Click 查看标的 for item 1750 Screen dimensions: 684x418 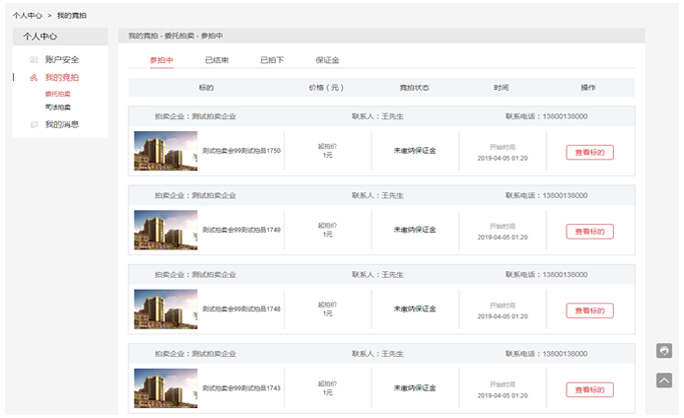click(x=589, y=152)
